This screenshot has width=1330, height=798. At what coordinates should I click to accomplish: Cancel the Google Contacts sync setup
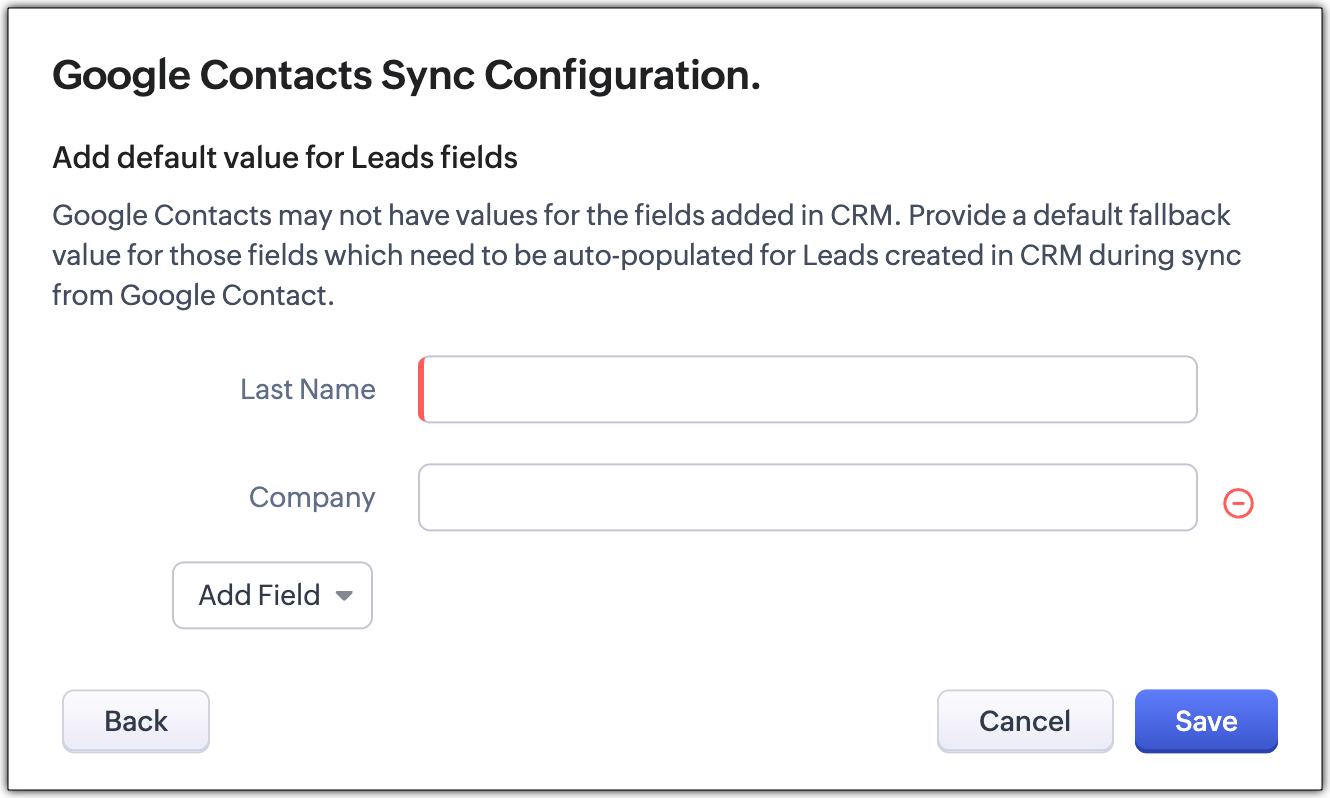tap(1024, 721)
